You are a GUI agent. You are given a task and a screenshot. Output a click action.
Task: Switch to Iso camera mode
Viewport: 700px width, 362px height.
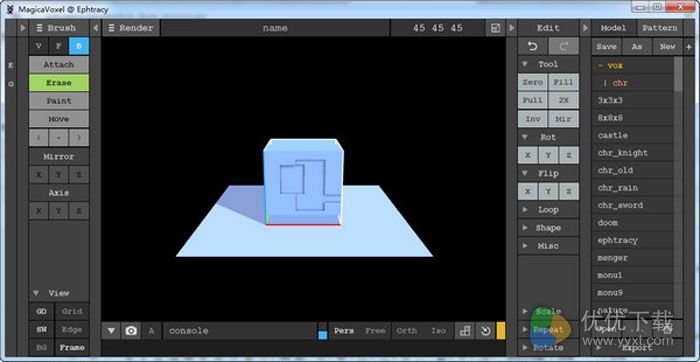(x=438, y=331)
